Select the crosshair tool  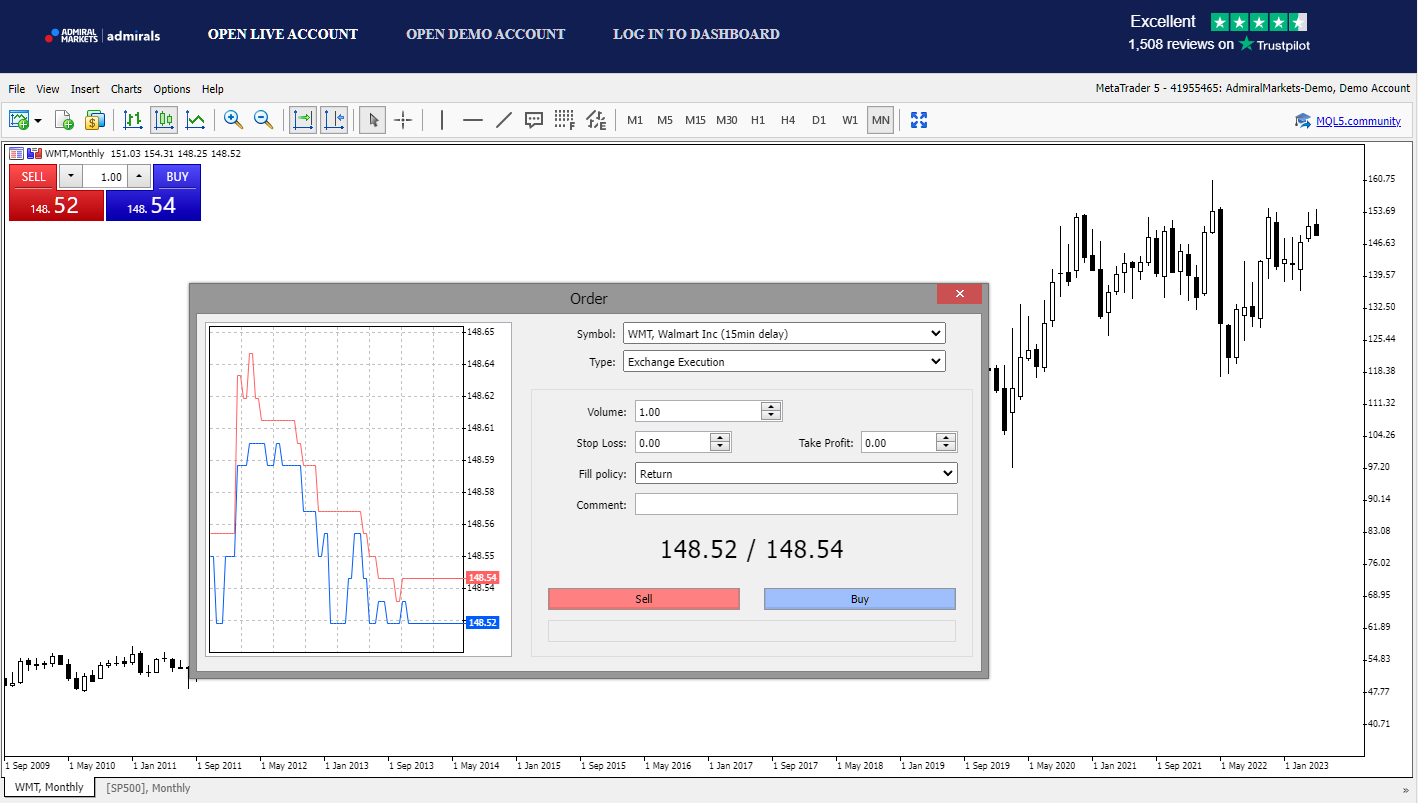(x=403, y=120)
